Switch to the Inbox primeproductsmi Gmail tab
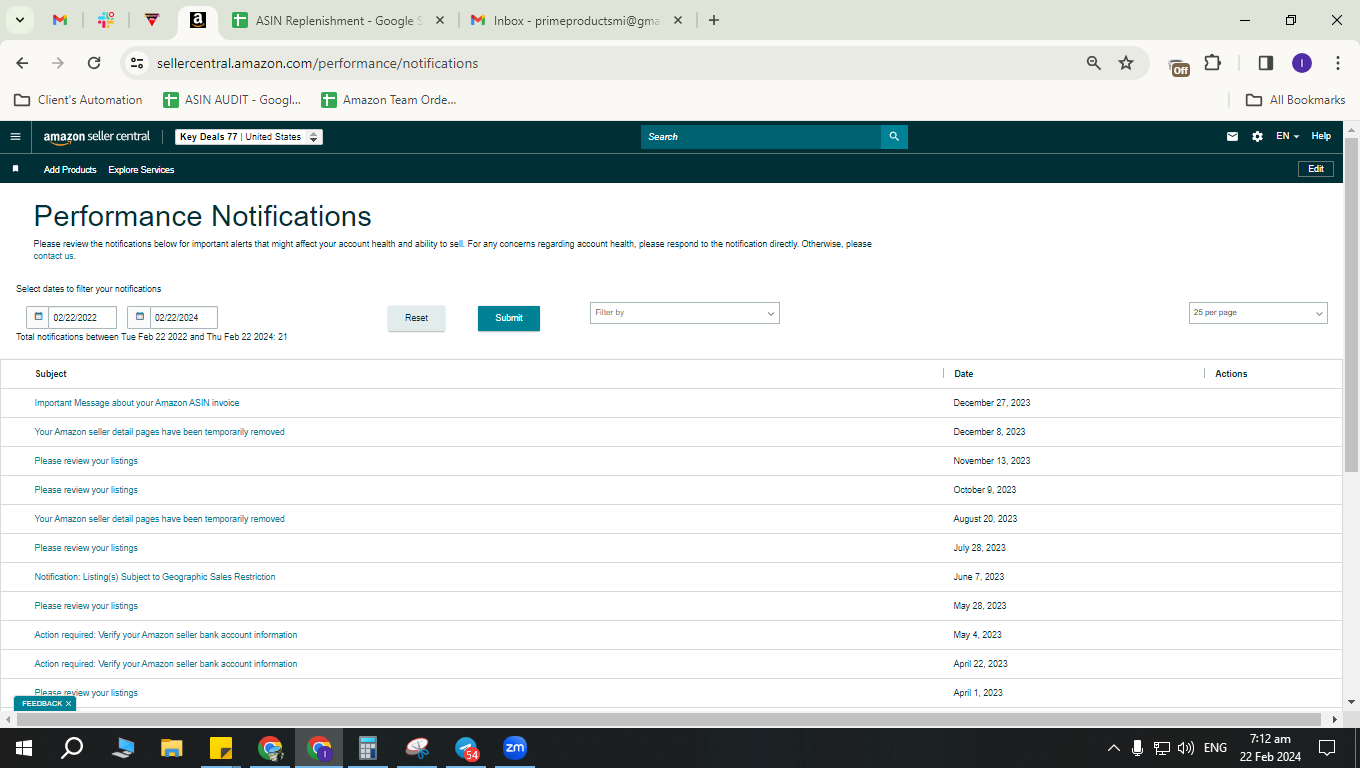 tap(579, 20)
